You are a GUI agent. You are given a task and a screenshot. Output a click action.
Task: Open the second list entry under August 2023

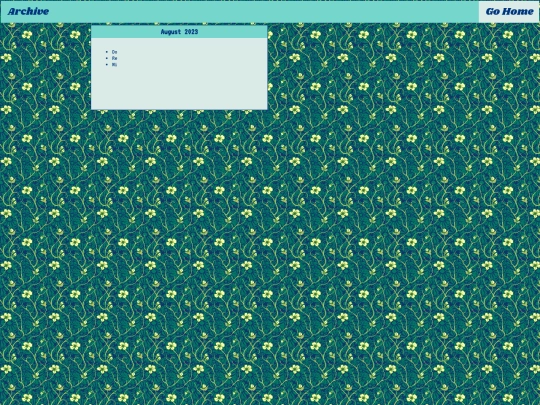pos(114,58)
